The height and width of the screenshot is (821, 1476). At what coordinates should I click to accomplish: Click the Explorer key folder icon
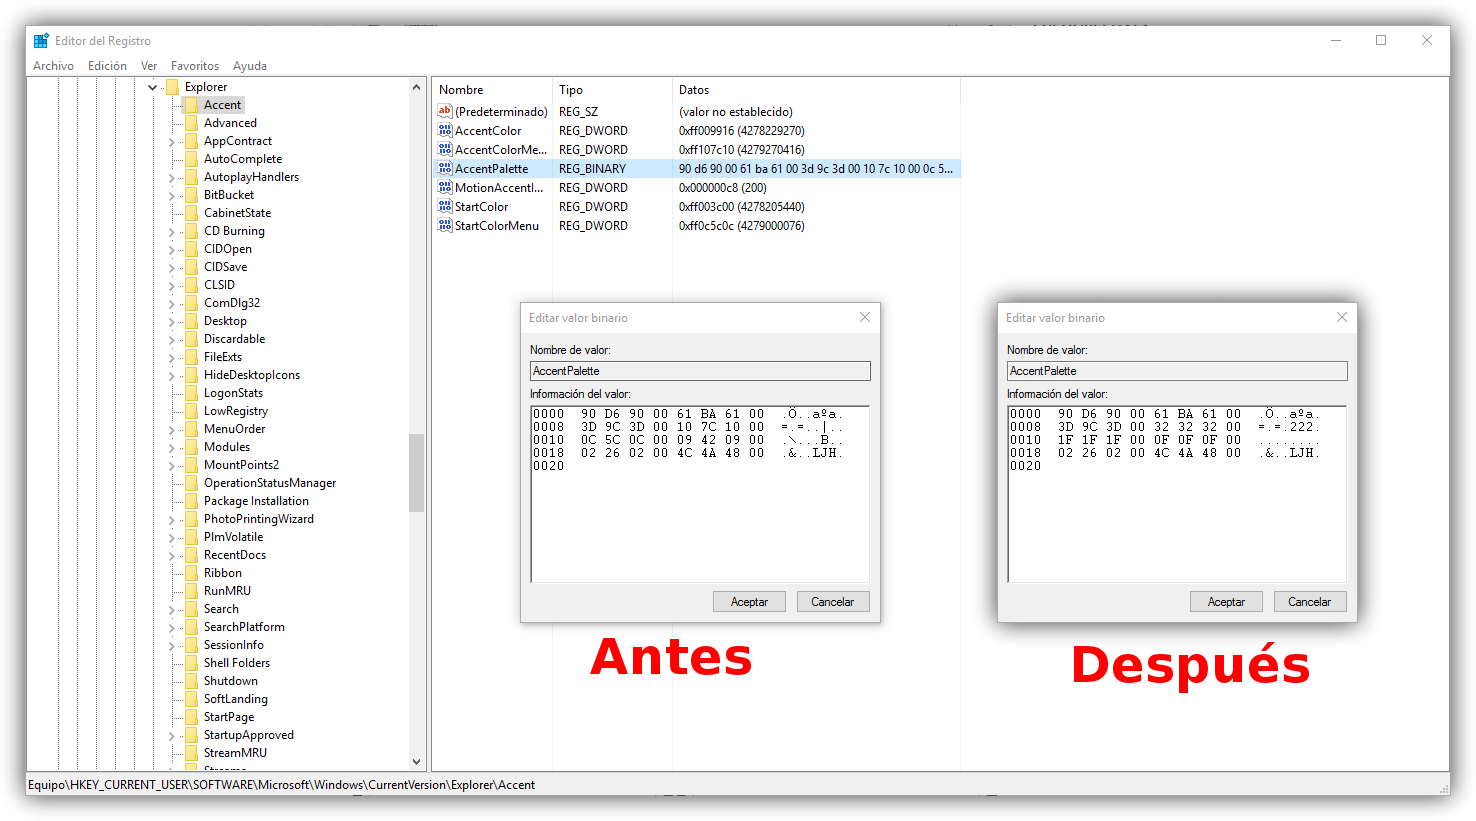[172, 87]
